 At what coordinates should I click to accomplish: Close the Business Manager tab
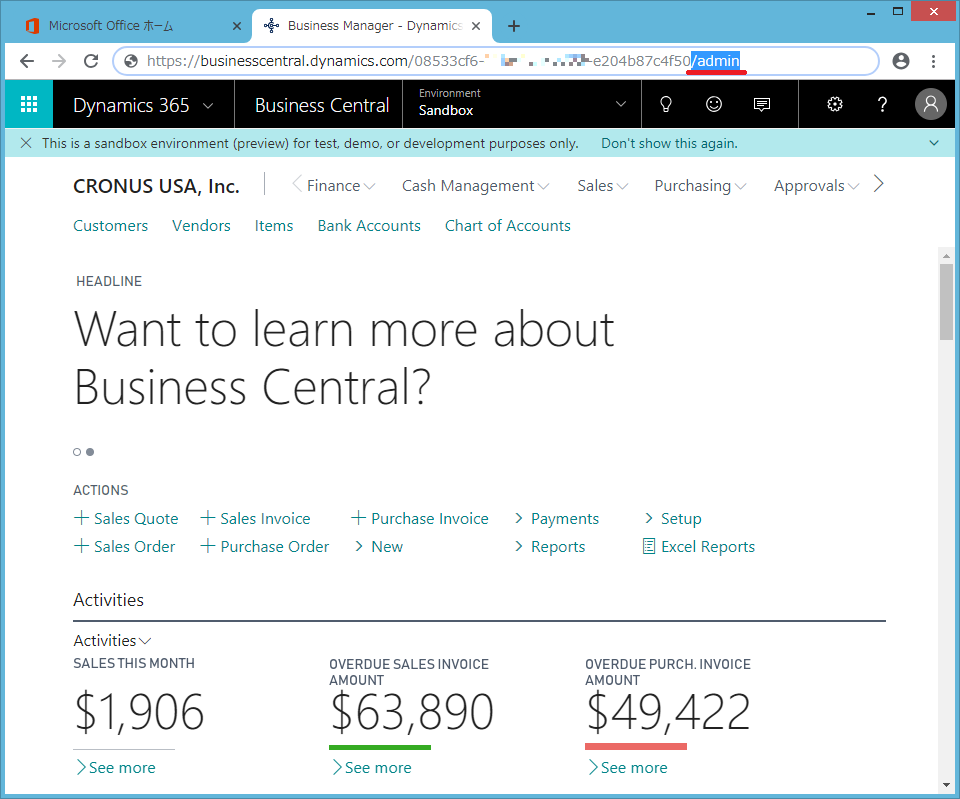point(476,26)
